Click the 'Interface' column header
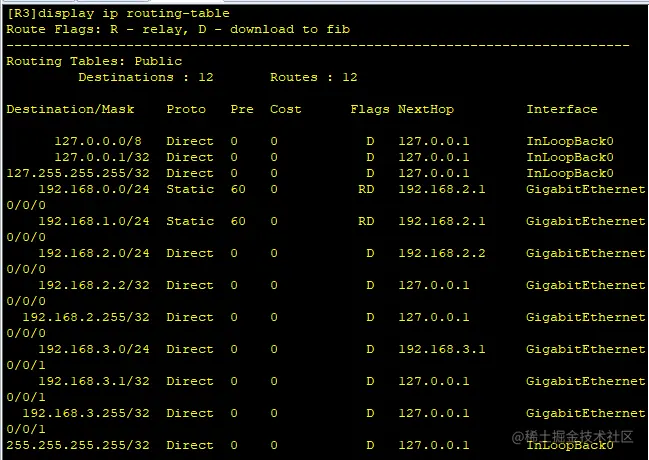649x460 pixels. click(562, 109)
